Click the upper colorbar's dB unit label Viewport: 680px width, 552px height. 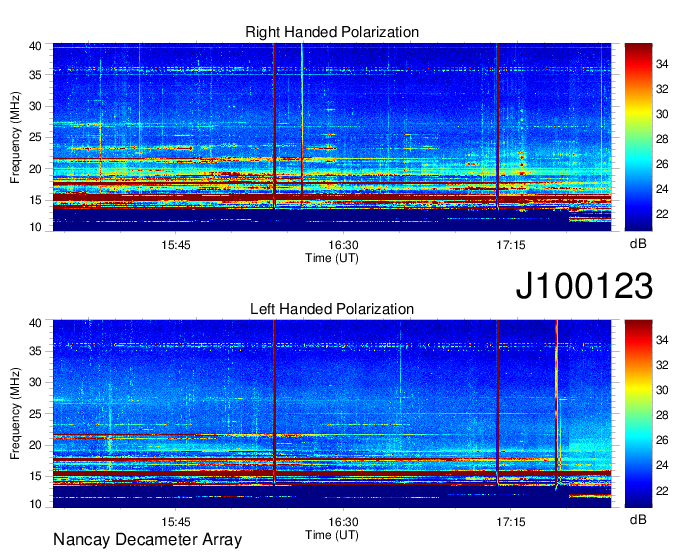tap(638, 244)
